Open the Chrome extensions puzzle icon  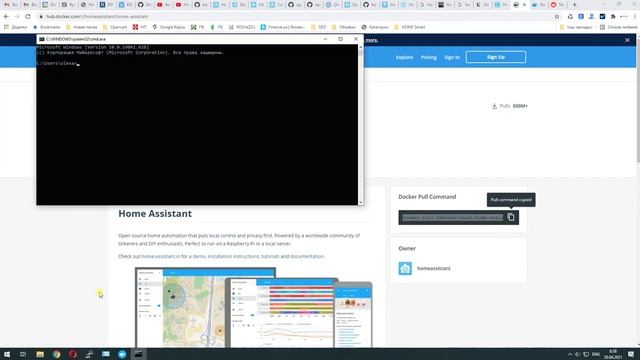tap(613, 16)
